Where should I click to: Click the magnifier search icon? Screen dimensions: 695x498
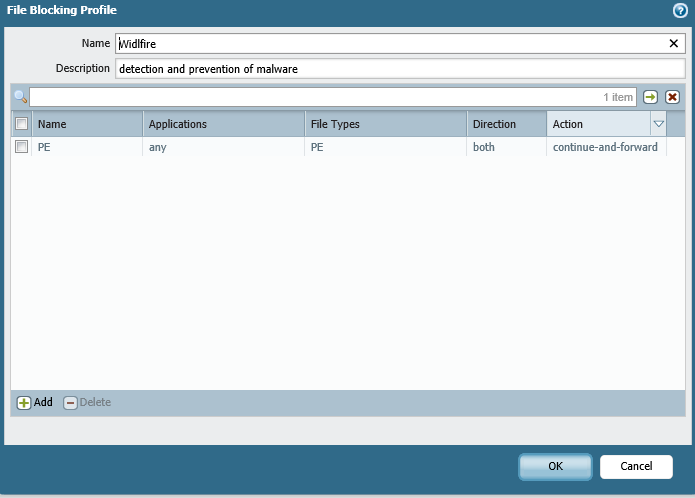[x=20, y=97]
